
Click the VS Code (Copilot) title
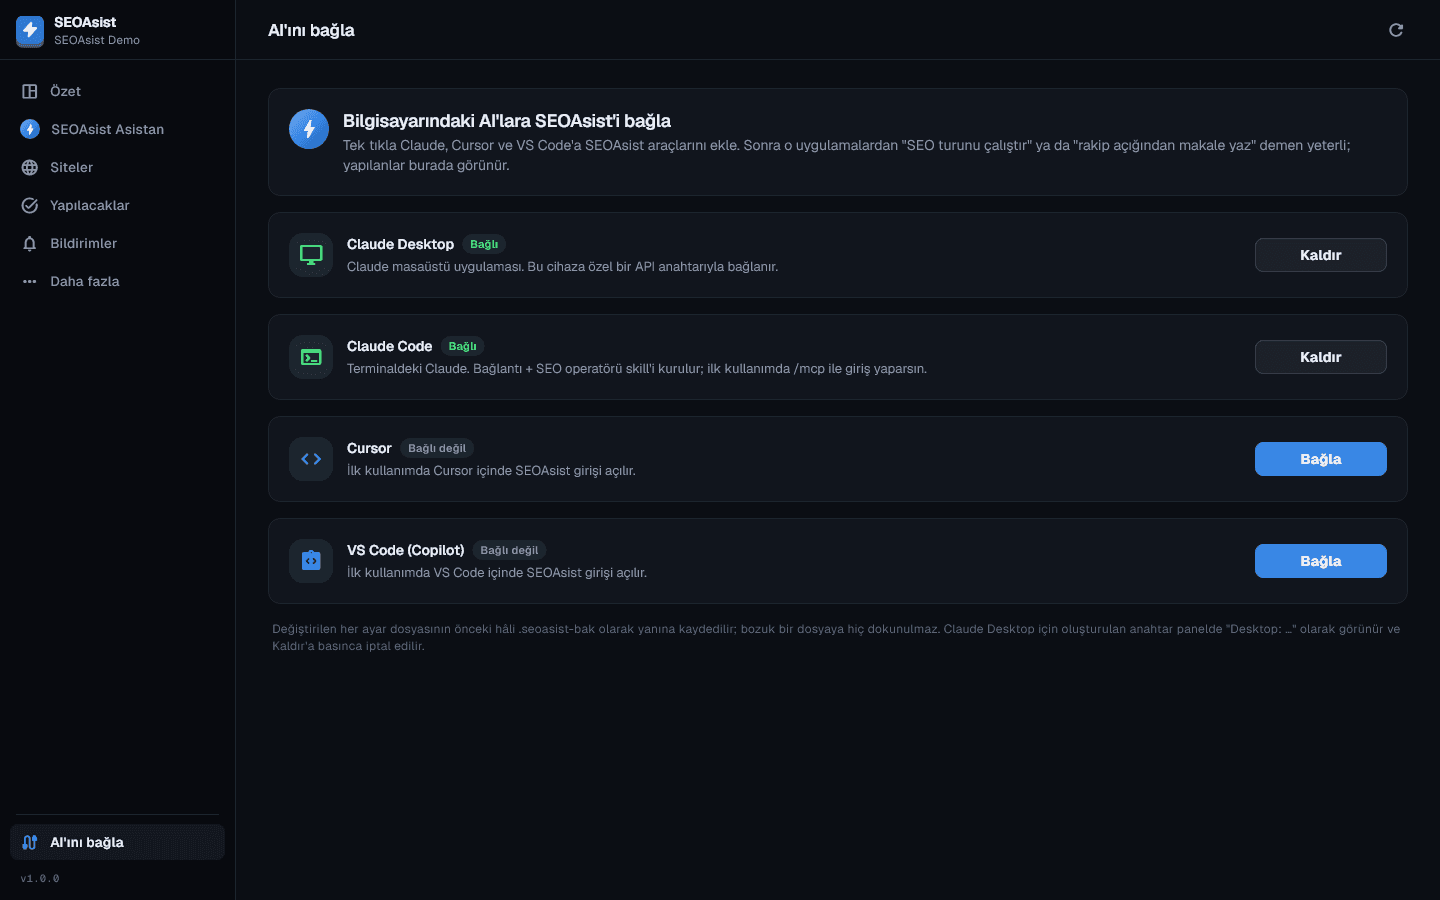click(405, 550)
